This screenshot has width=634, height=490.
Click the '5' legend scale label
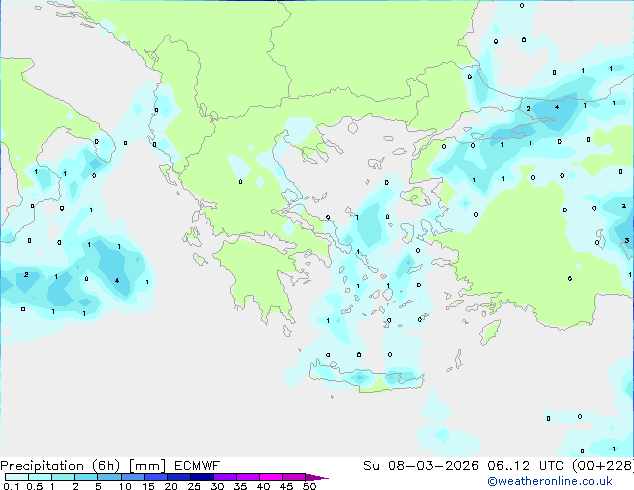coord(98,486)
